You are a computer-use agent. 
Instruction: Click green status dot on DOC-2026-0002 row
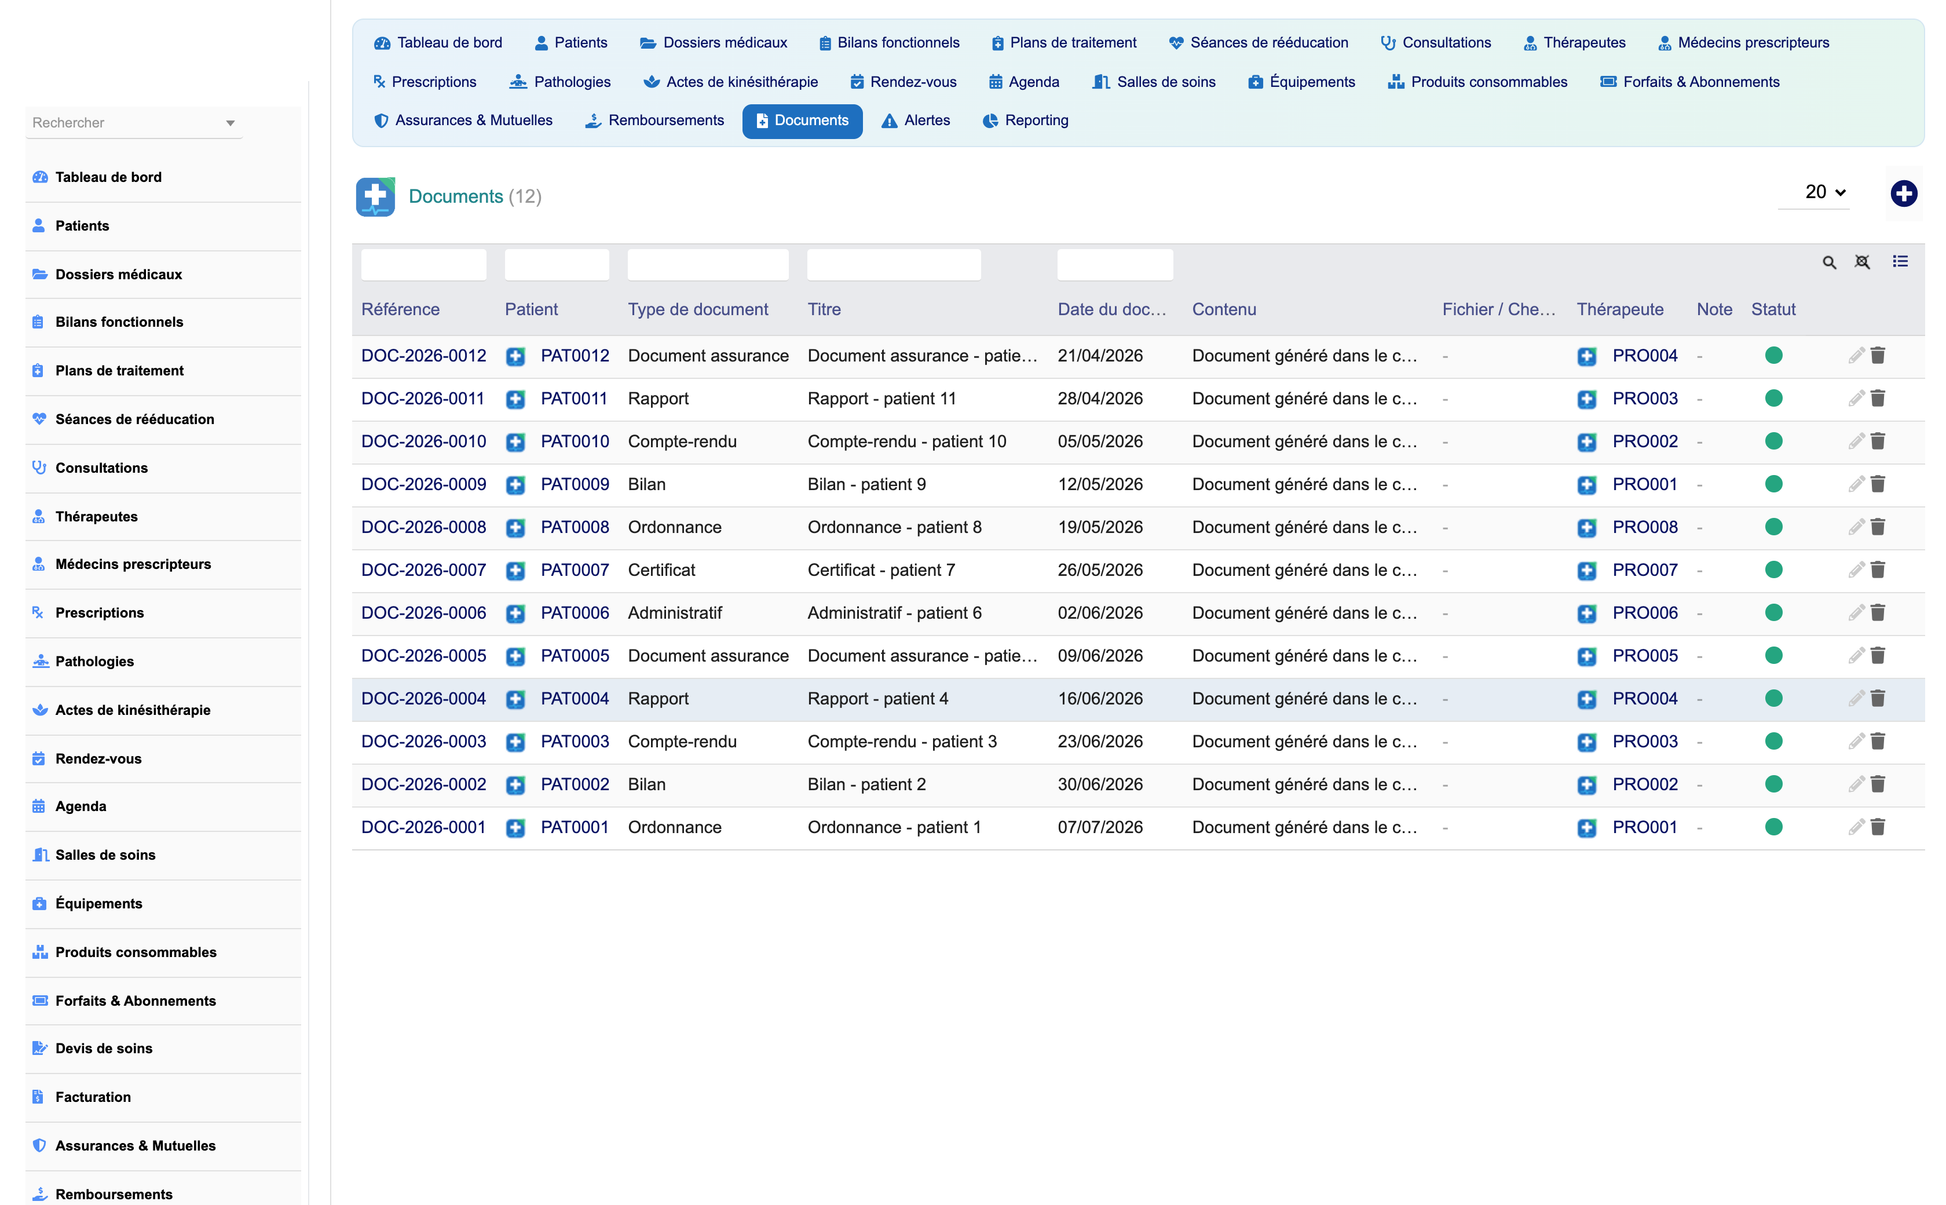pyautogui.click(x=1773, y=784)
